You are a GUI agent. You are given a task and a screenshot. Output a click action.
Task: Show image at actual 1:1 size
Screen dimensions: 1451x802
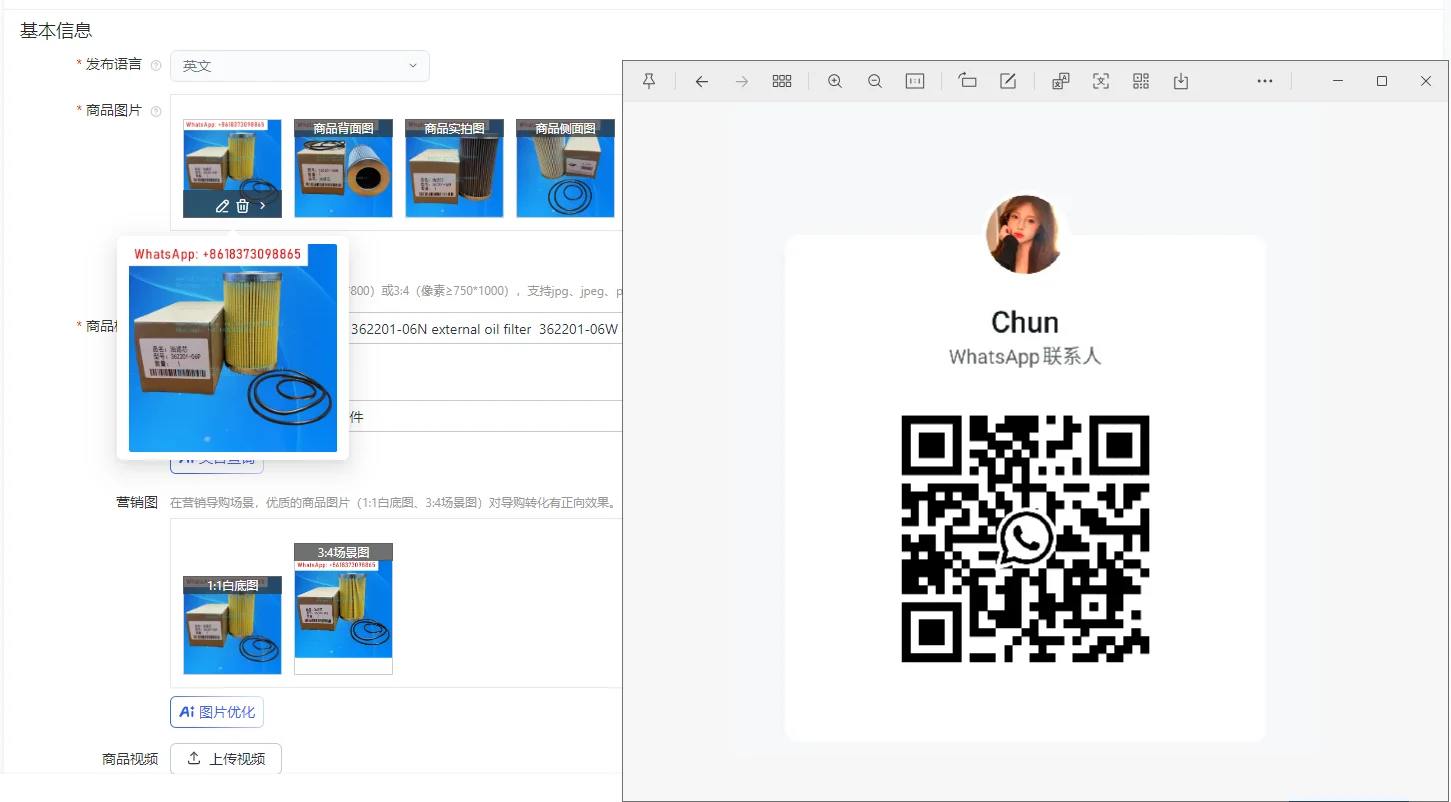915,81
